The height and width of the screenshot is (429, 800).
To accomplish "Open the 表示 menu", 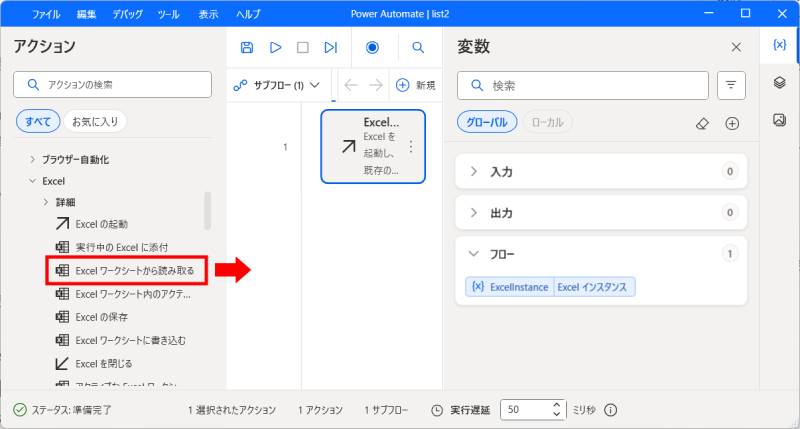I will (208, 14).
